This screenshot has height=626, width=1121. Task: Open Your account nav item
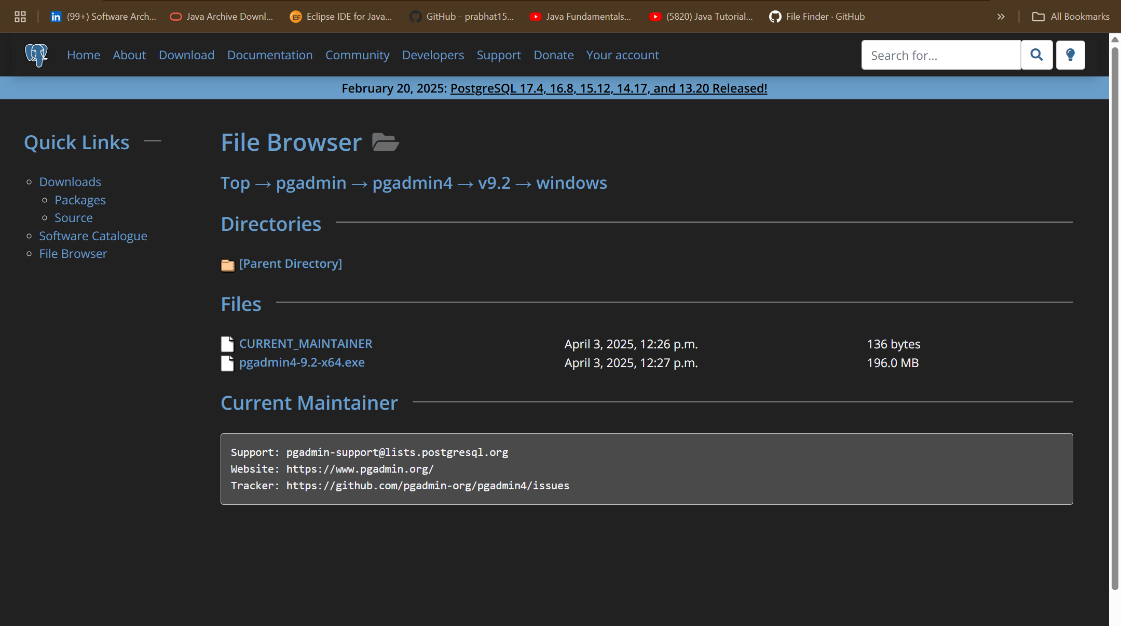(x=623, y=55)
